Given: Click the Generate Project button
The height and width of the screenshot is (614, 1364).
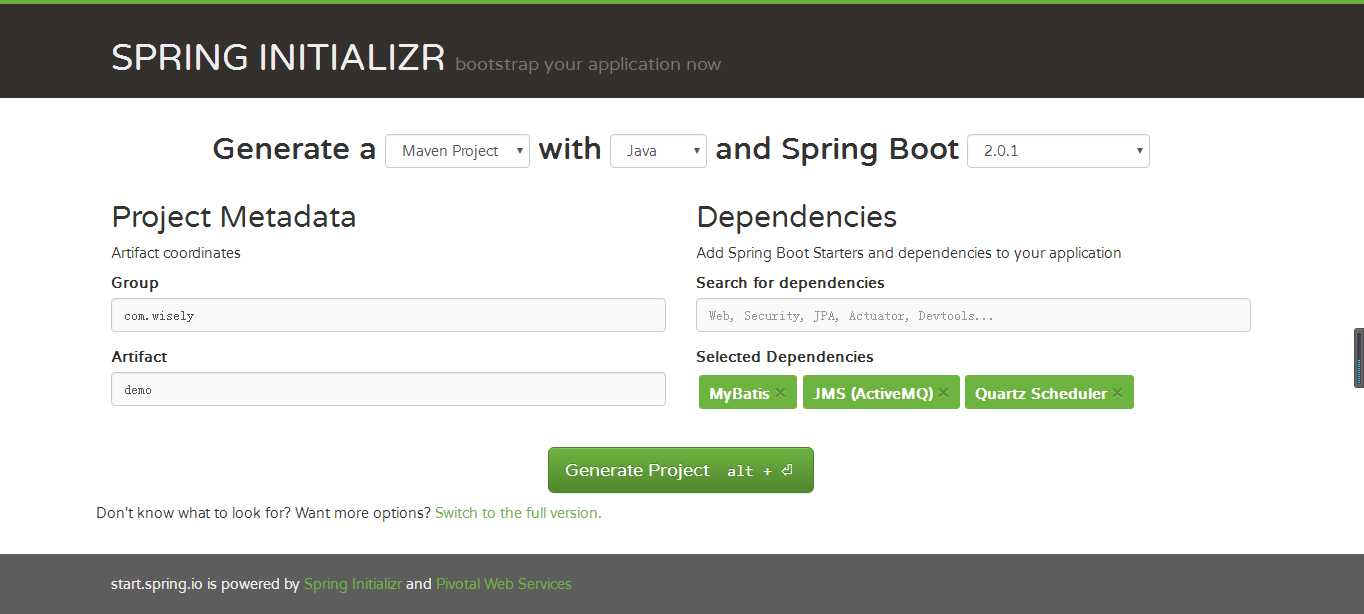Looking at the screenshot, I should coord(681,470).
